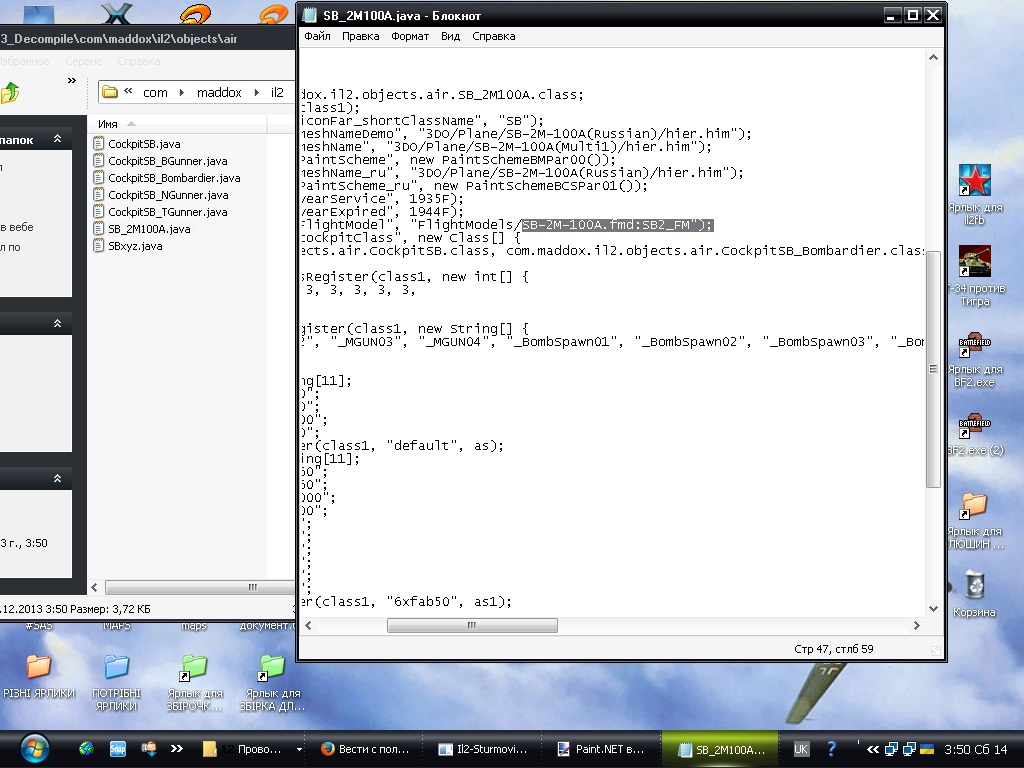The width and height of the screenshot is (1024, 768).
Task: Select CockpitSB.java file in Explorer
Action: click(137, 144)
